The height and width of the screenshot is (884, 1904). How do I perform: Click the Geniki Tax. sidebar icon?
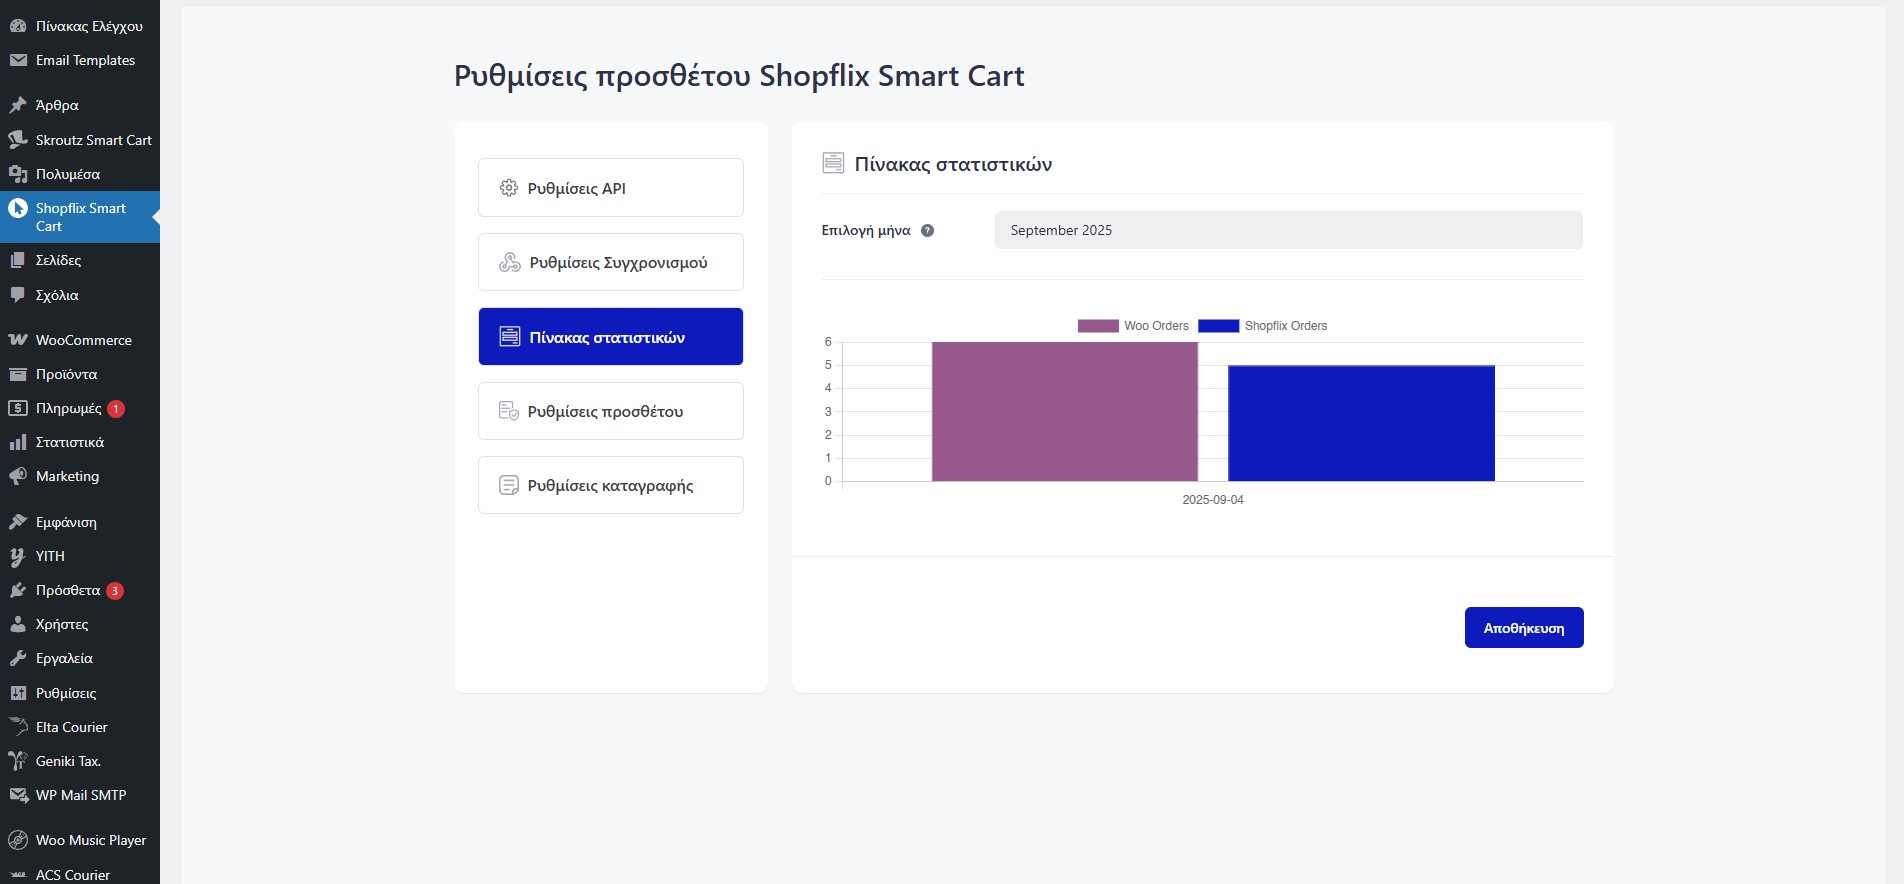[18, 761]
